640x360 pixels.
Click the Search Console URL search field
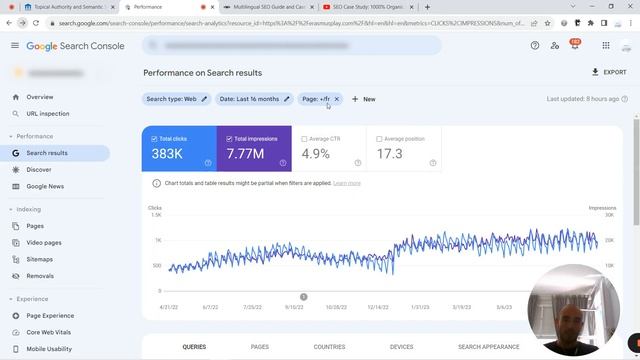coord(292,45)
